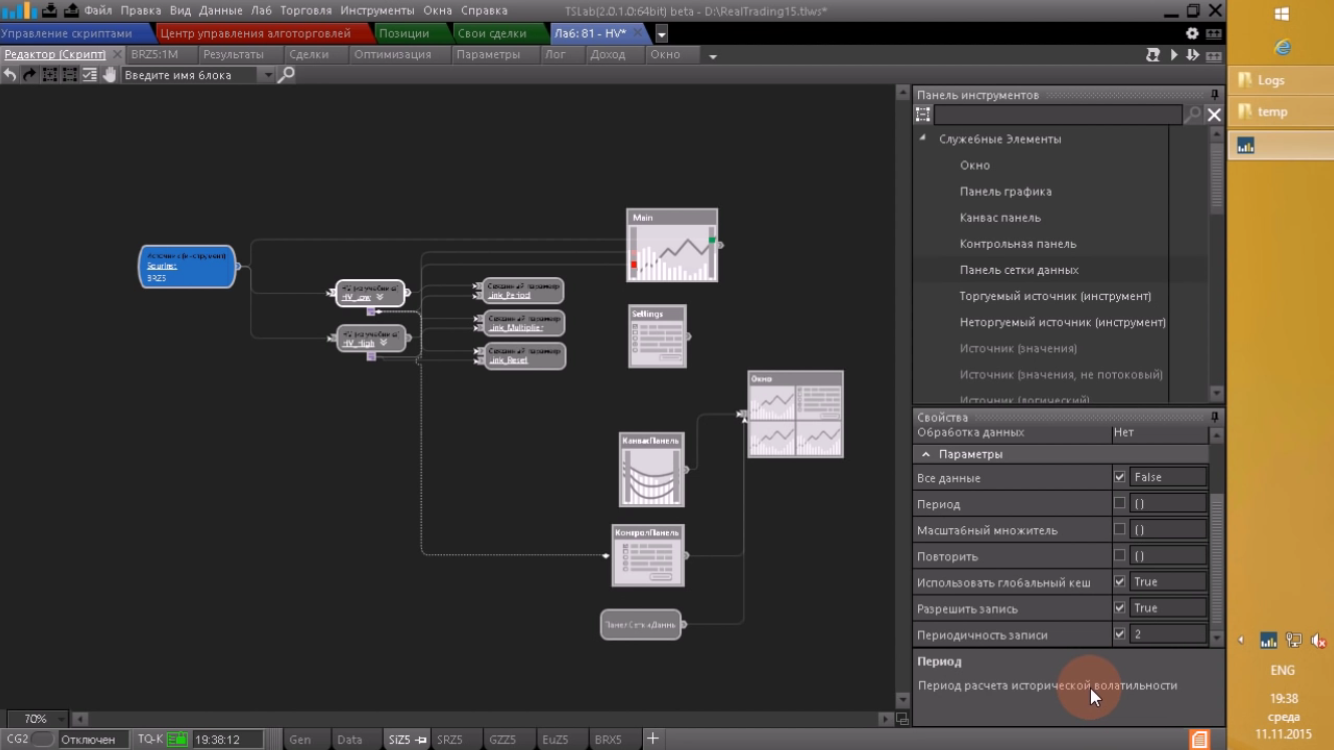Uncheck the Все данные checkbox

[1120, 478]
